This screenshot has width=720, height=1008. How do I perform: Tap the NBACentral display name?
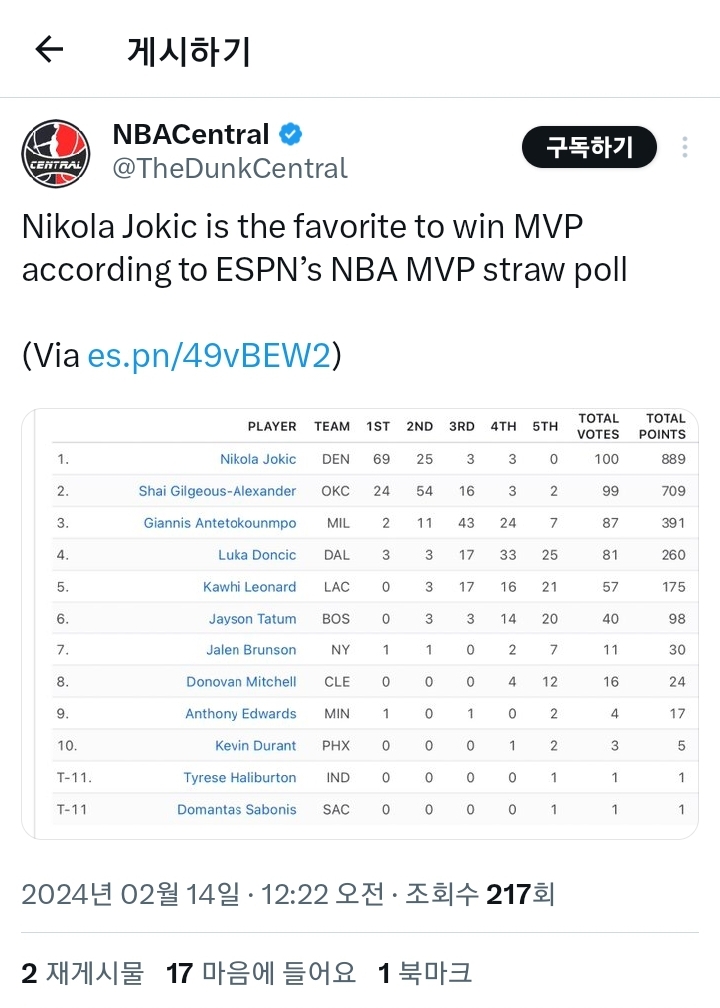click(x=191, y=134)
